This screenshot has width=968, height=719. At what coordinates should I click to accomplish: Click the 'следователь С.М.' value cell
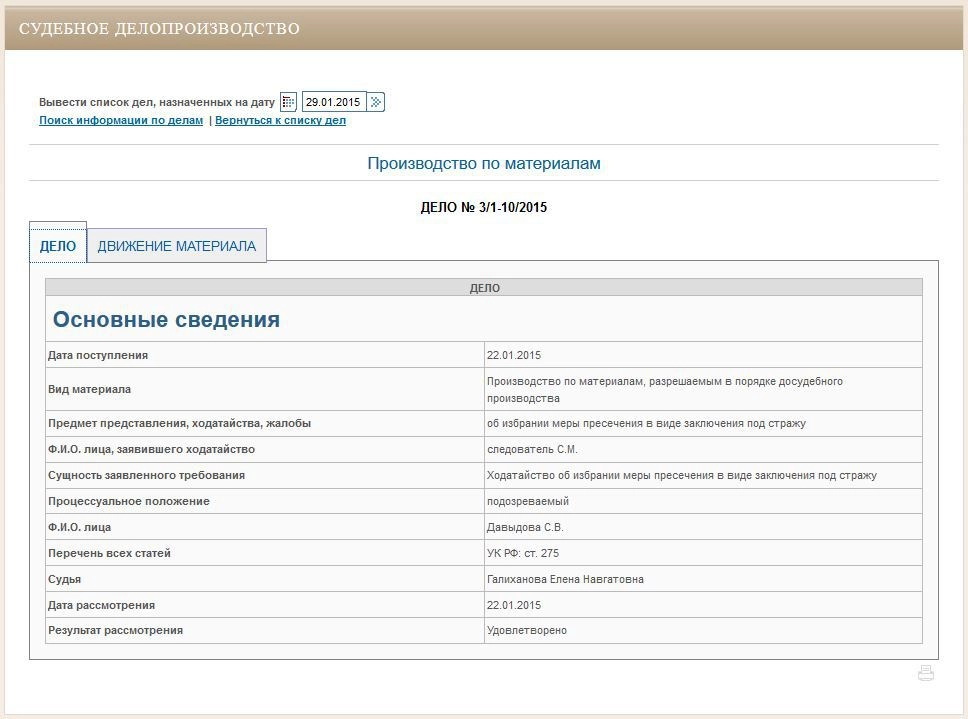(532, 450)
